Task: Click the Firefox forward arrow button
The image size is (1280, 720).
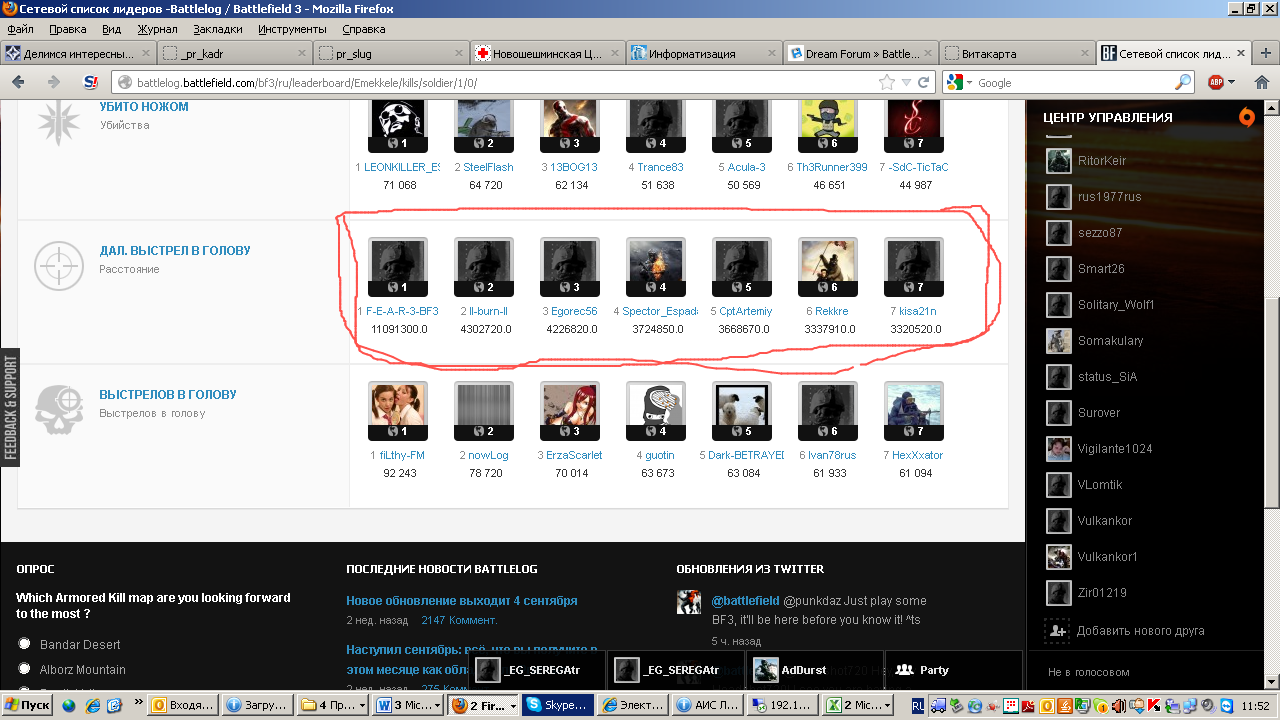Action: click(54, 82)
